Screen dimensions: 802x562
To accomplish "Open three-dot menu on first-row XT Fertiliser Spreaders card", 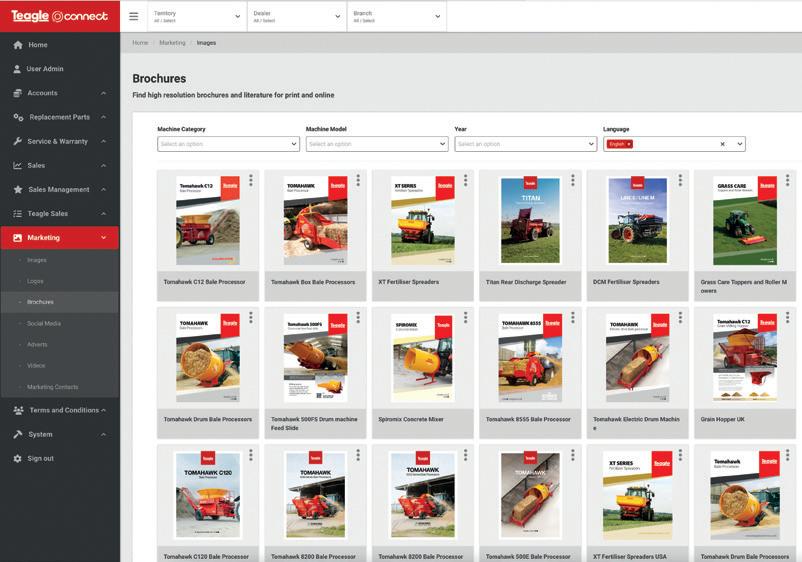I will coord(465,180).
